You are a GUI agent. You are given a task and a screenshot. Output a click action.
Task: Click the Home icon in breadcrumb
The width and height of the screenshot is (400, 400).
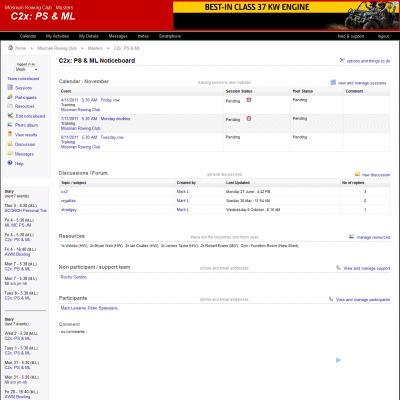coord(10,48)
